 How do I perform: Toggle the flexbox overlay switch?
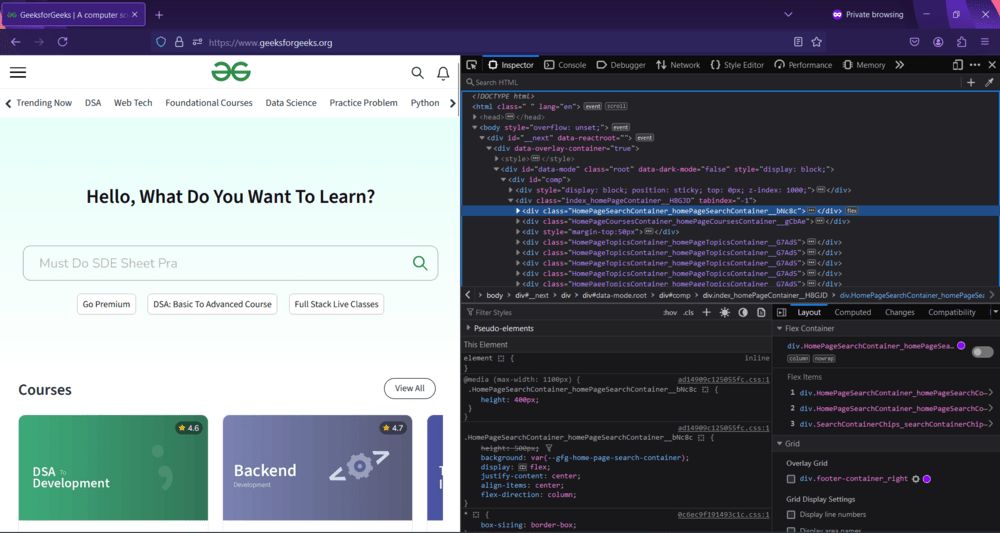pyautogui.click(x=982, y=352)
